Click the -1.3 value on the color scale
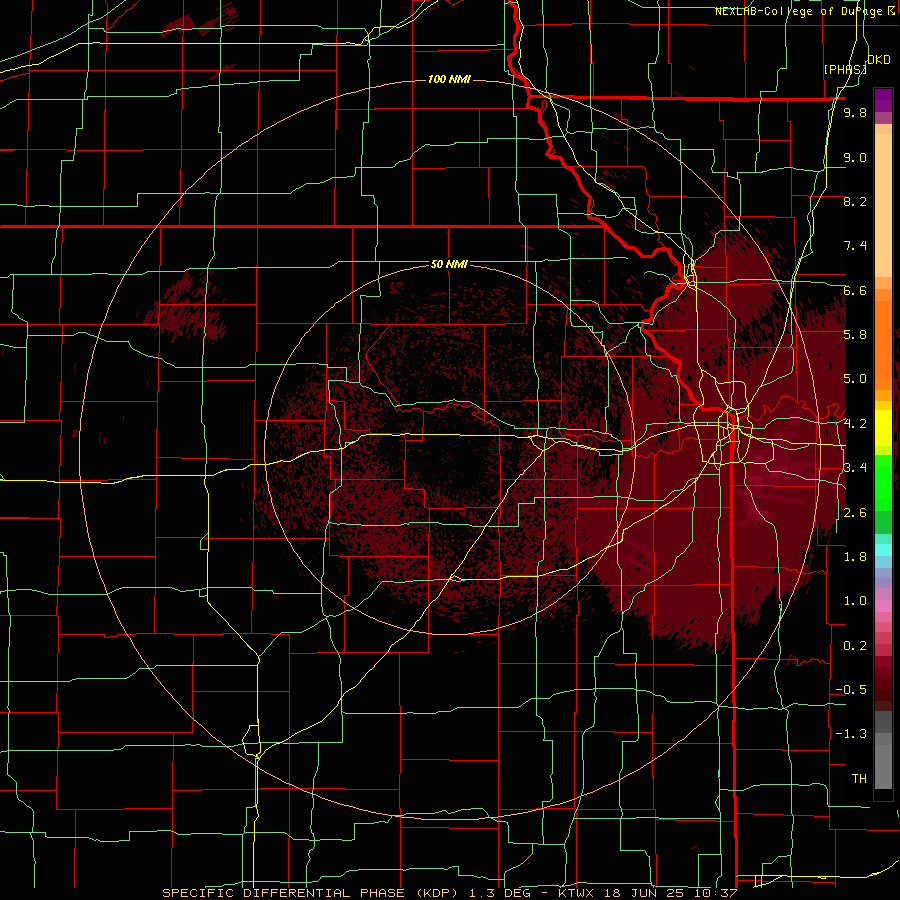900x900 pixels. pyautogui.click(x=851, y=734)
